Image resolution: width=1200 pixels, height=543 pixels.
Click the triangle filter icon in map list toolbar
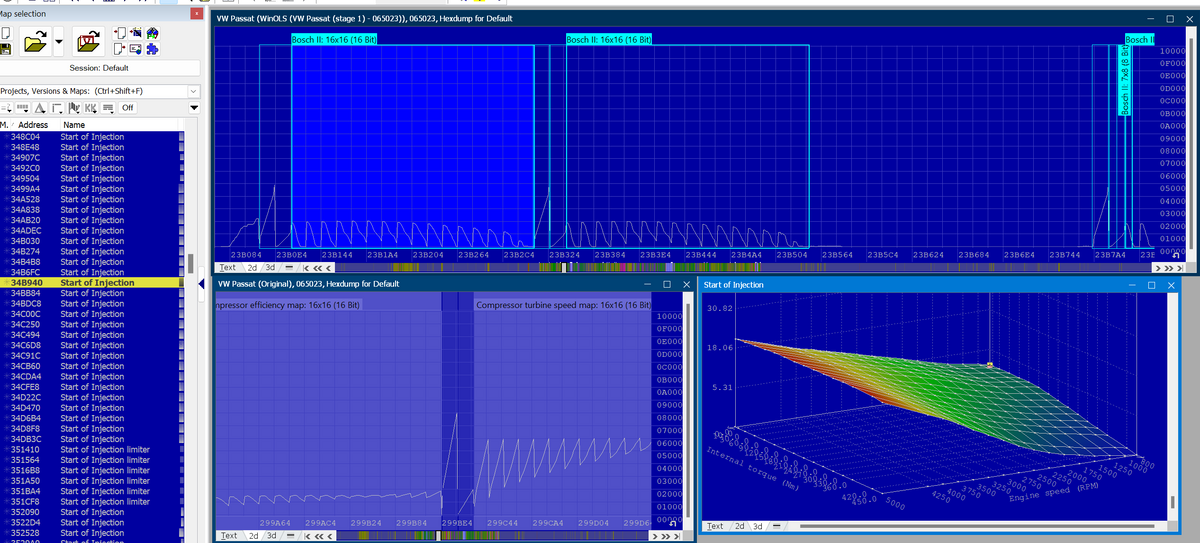(x=39, y=107)
